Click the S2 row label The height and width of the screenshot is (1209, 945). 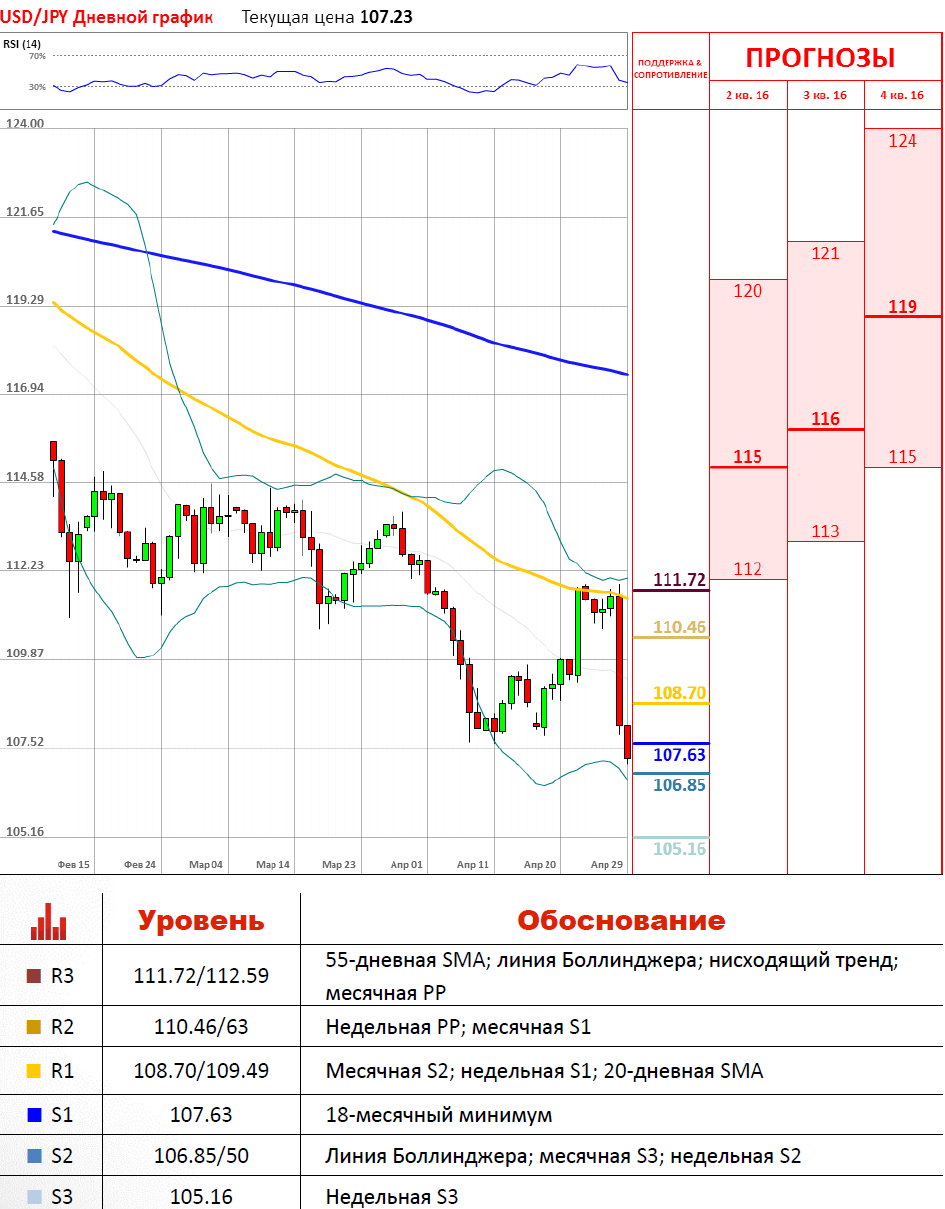62,1156
